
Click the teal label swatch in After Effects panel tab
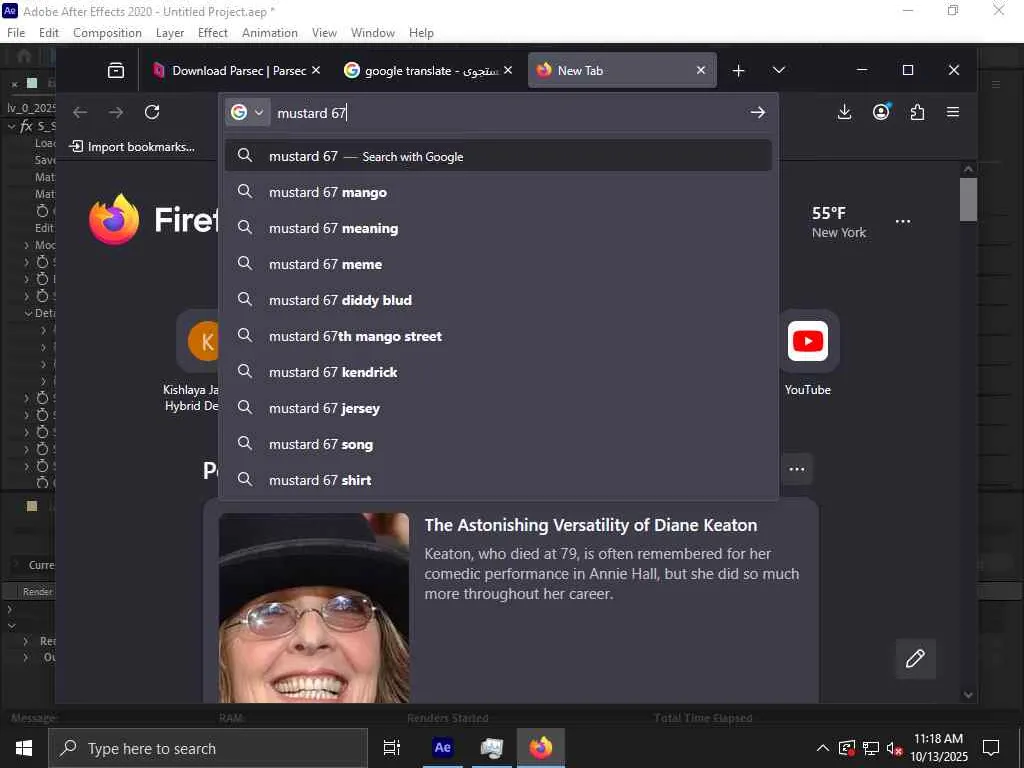32,83
